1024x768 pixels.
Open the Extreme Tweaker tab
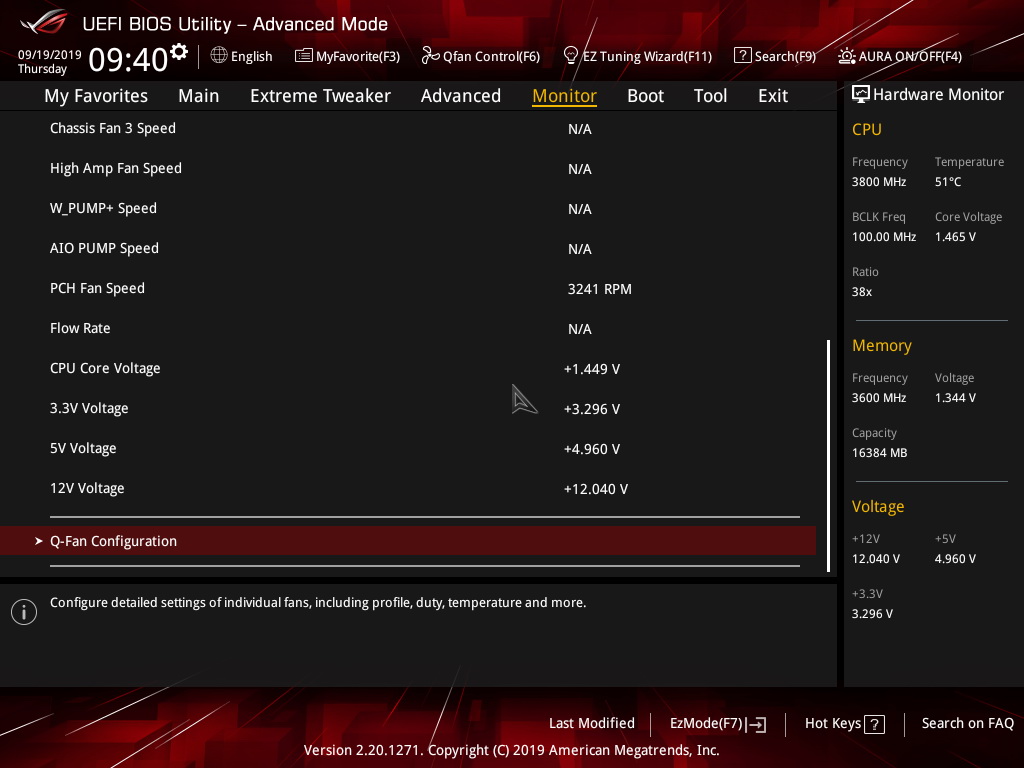[320, 96]
